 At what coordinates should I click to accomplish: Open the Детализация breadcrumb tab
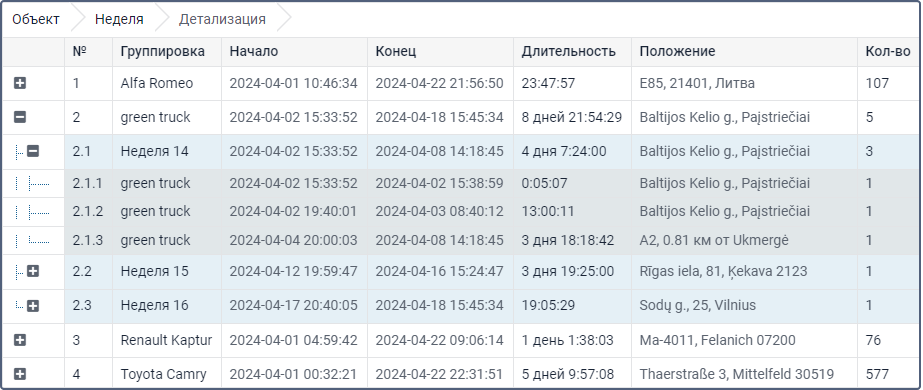tap(222, 19)
